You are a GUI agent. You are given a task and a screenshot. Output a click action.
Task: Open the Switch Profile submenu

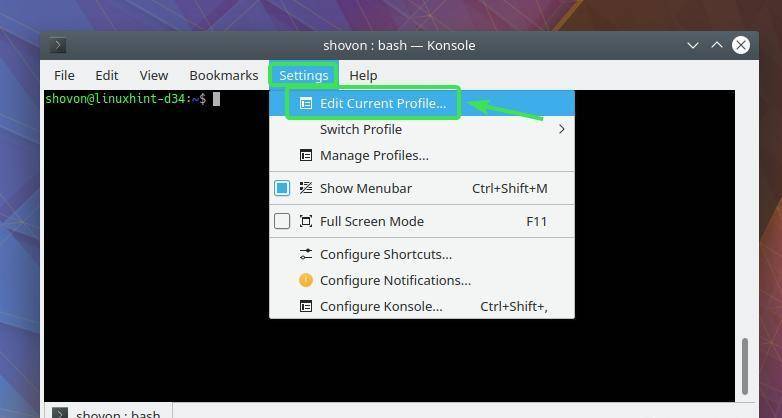[x=422, y=129]
